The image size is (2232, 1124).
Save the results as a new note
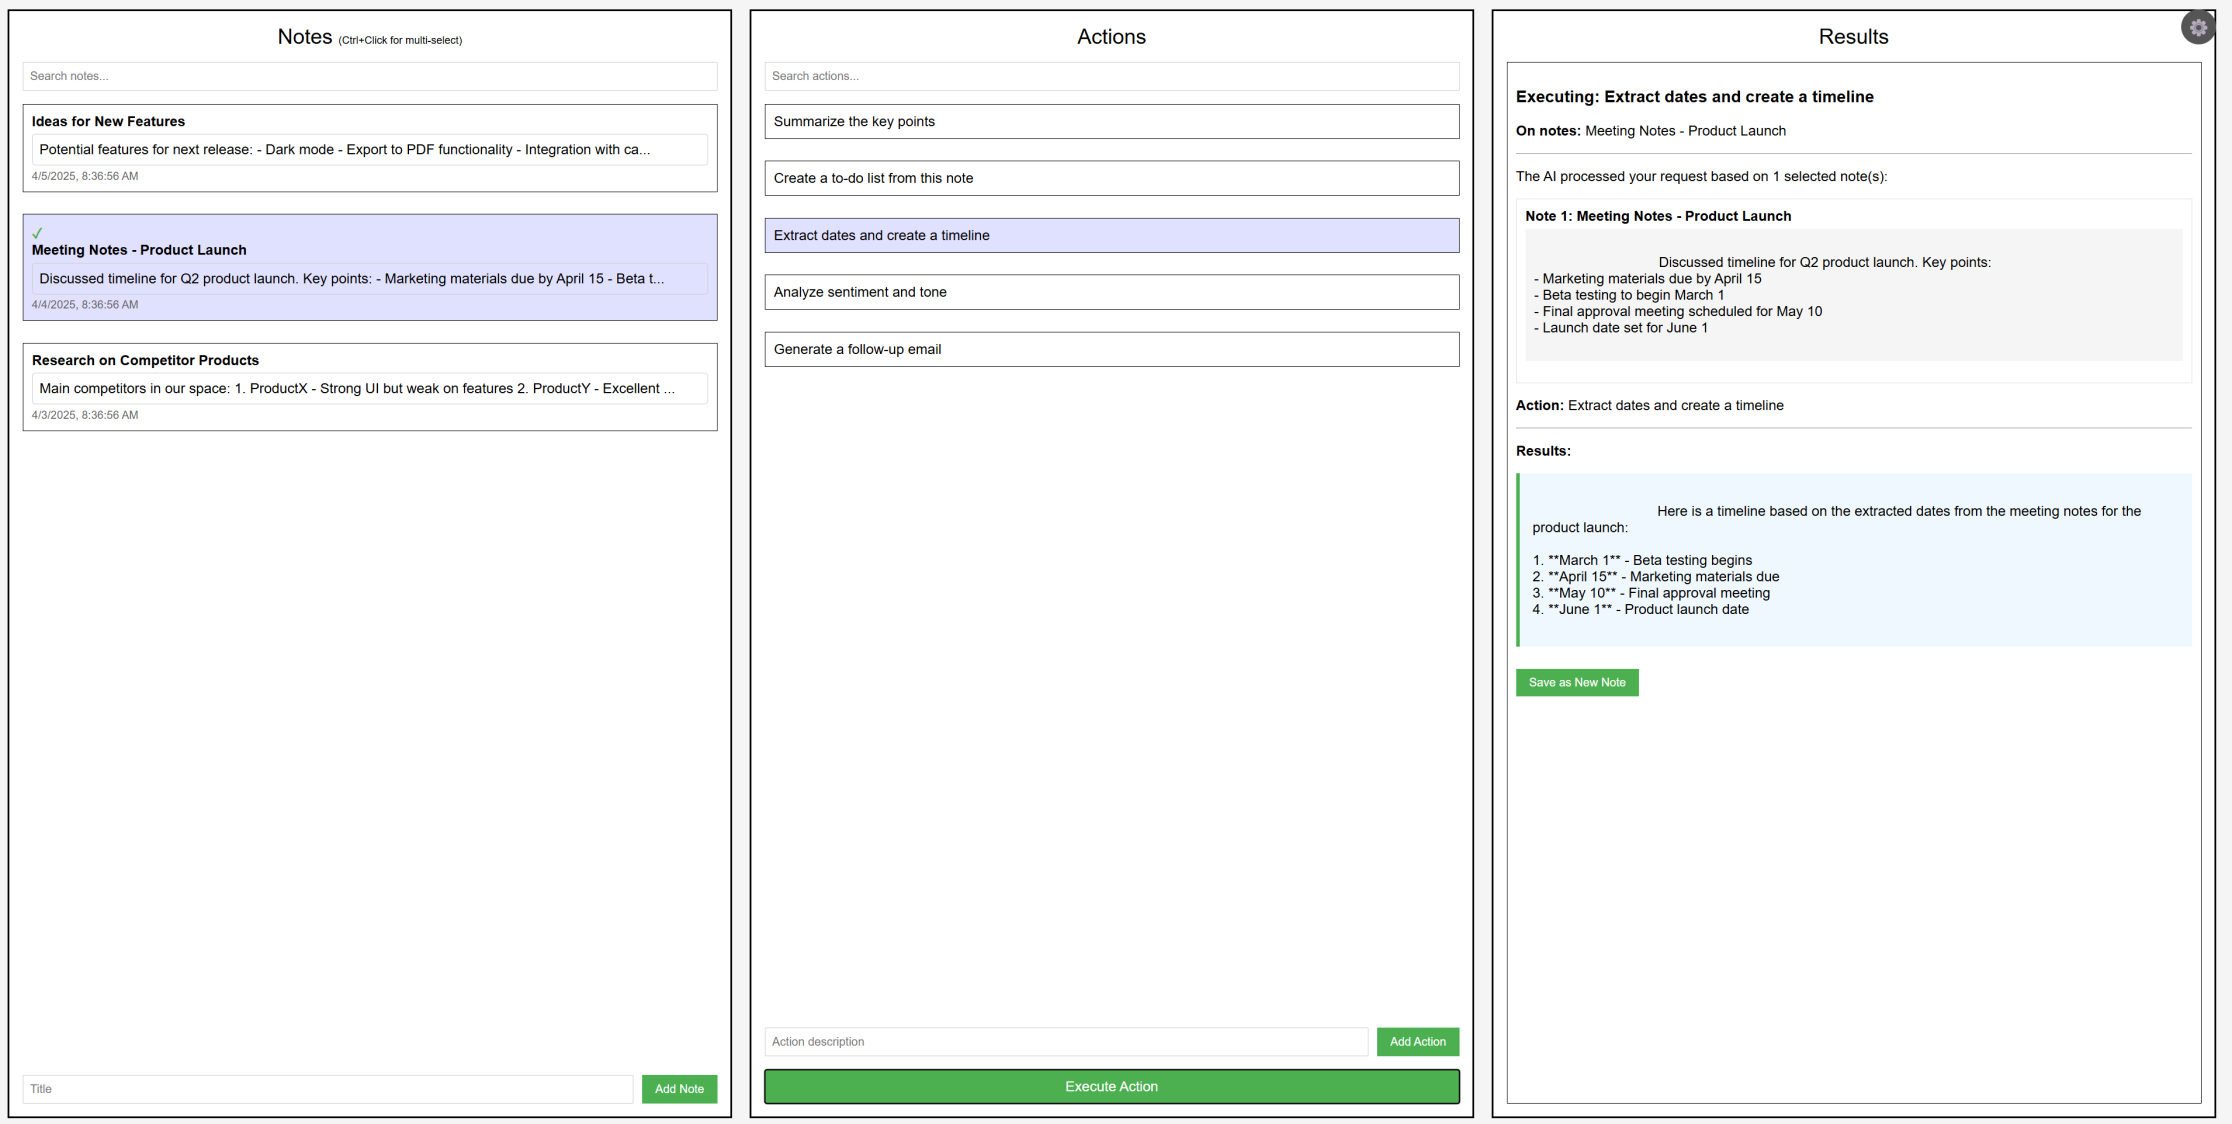point(1576,682)
